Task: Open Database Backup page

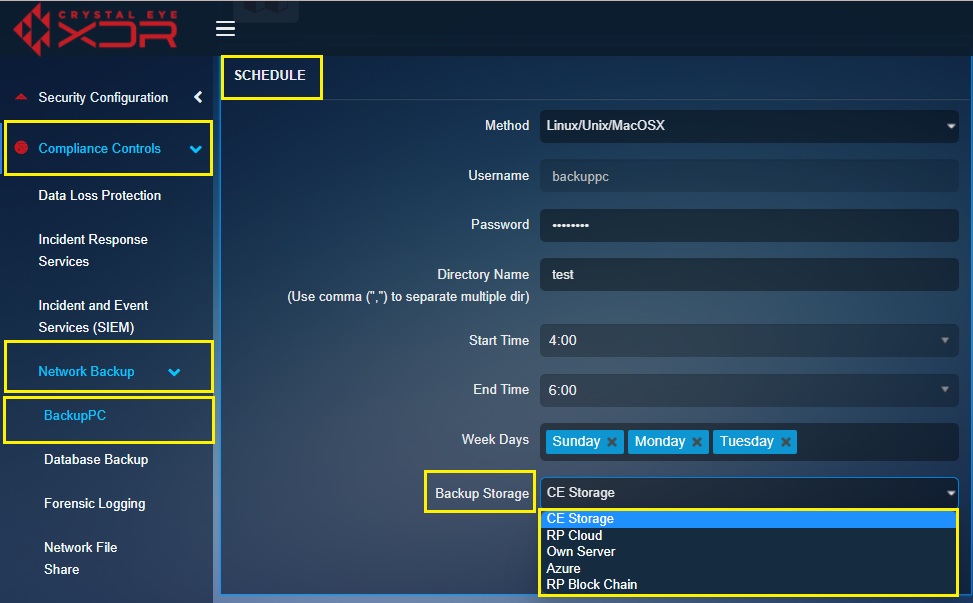Action: click(96, 460)
